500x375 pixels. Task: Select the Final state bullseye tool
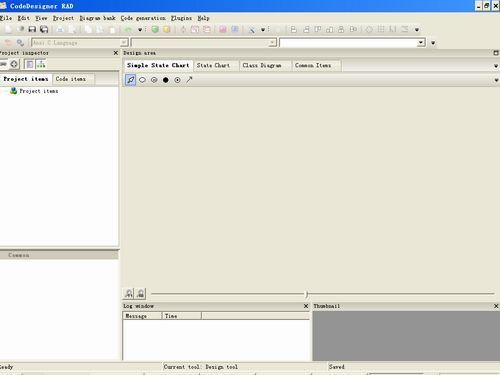(x=177, y=80)
